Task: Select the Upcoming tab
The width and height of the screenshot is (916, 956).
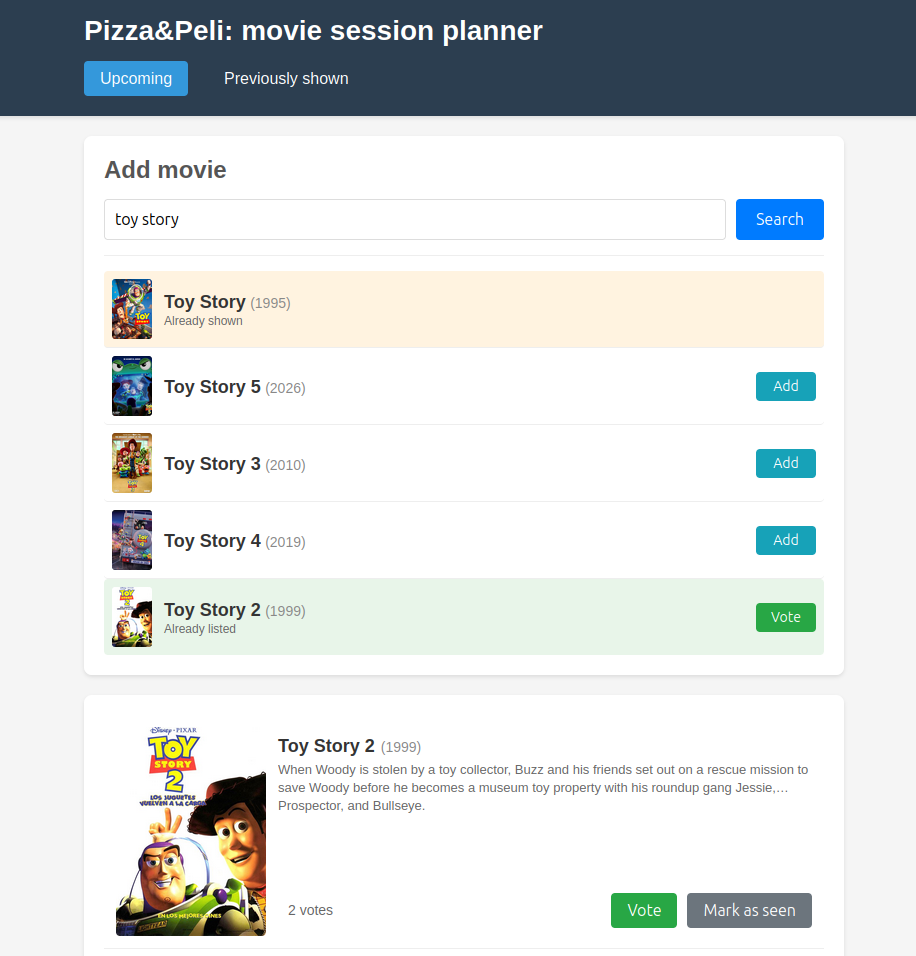Action: click(x=136, y=78)
